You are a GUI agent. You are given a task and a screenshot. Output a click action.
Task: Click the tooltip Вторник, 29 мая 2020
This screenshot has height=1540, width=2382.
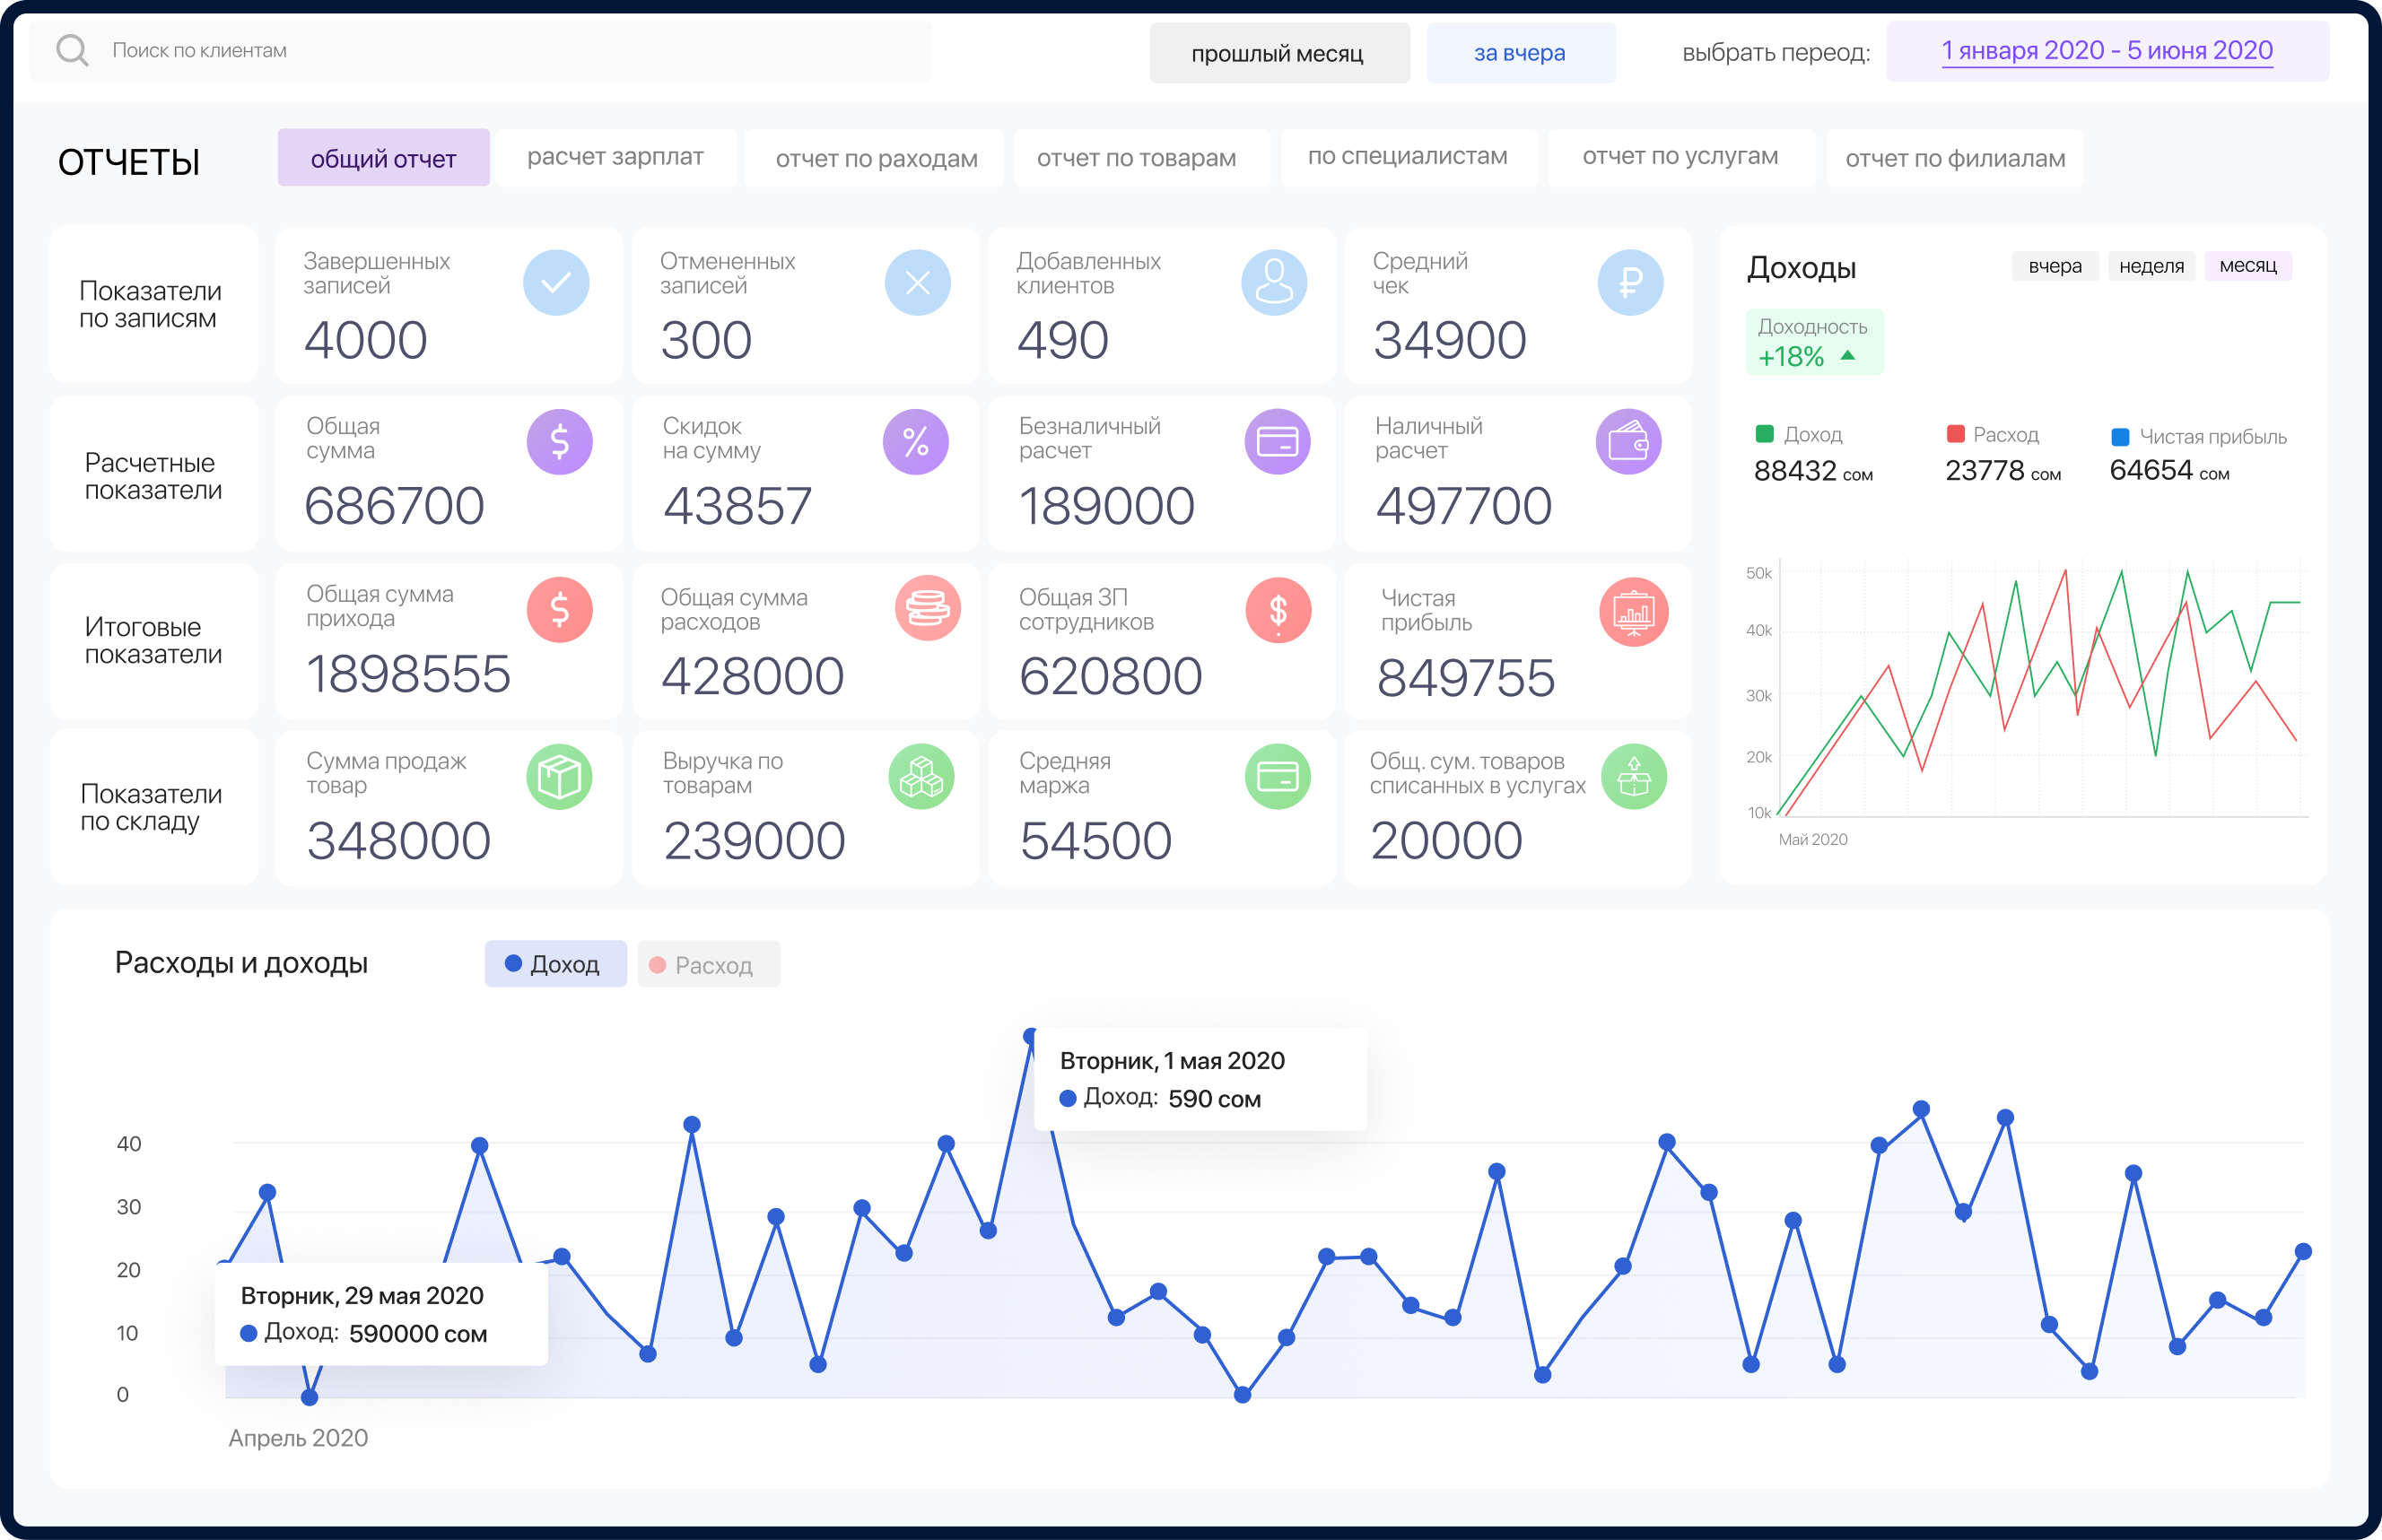pos(382,1314)
